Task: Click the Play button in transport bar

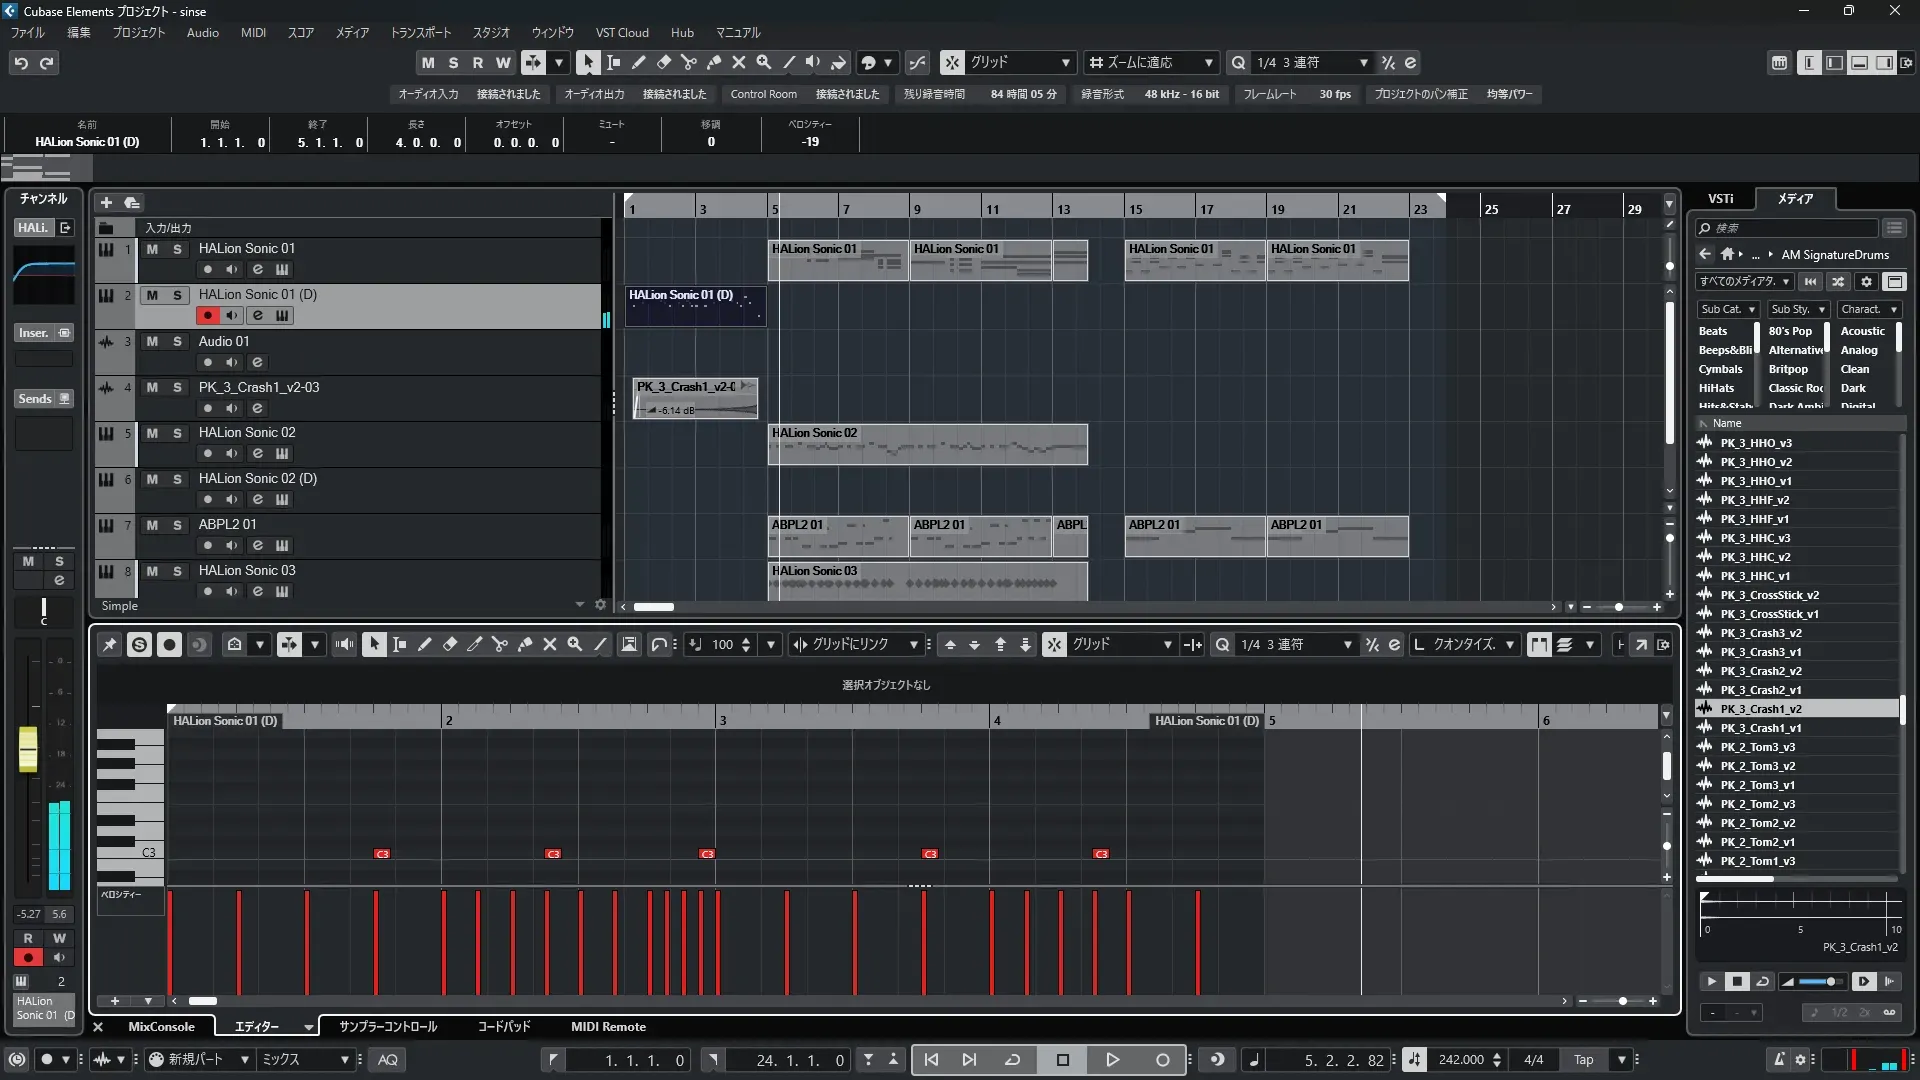Action: 1112,1060
